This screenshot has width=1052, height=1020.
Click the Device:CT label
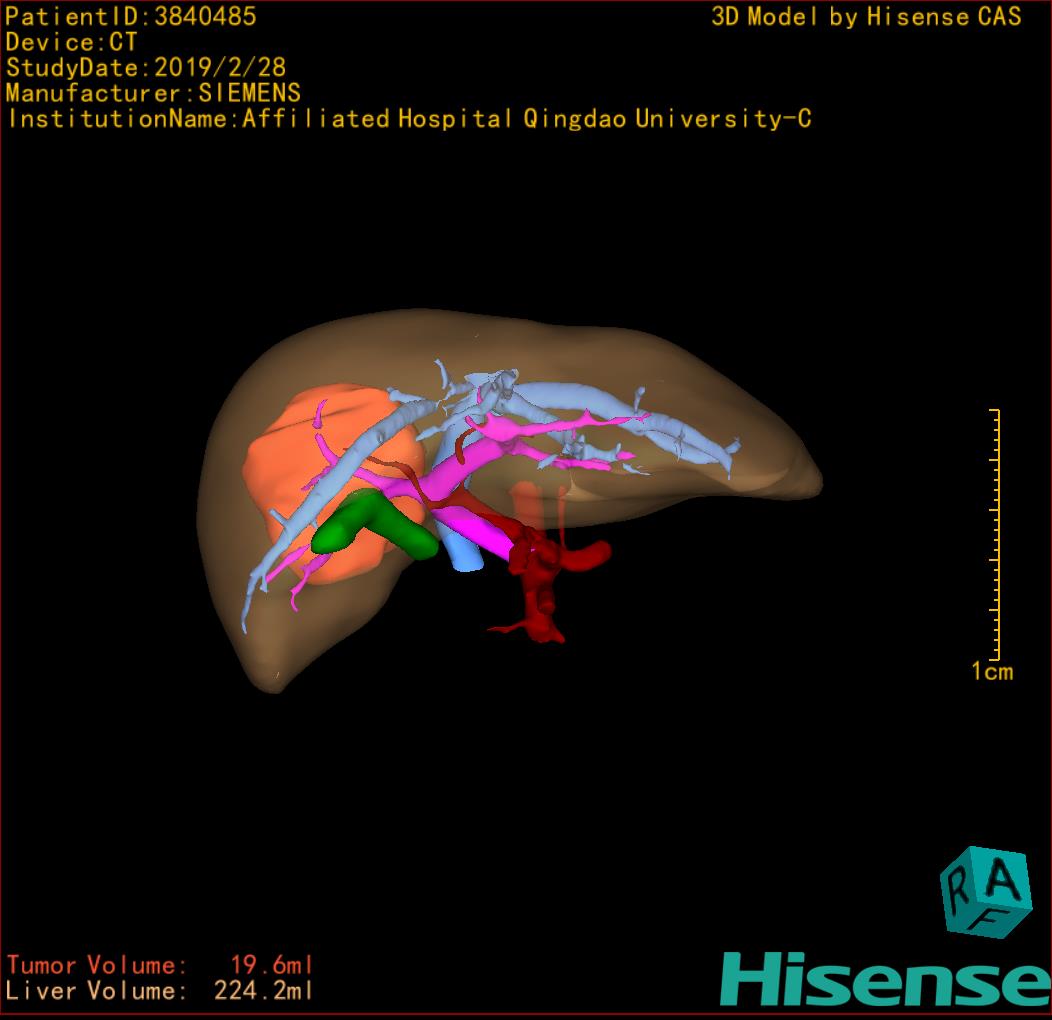click(x=72, y=42)
